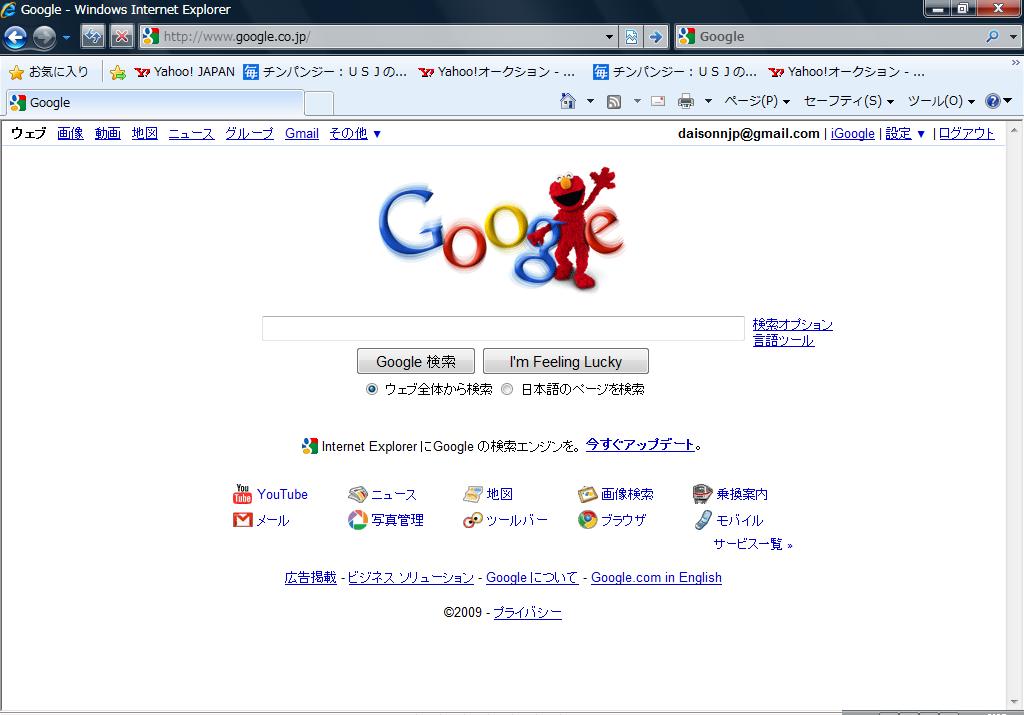
Task: Open Favorites star (お気に入り) button
Action: (50, 72)
